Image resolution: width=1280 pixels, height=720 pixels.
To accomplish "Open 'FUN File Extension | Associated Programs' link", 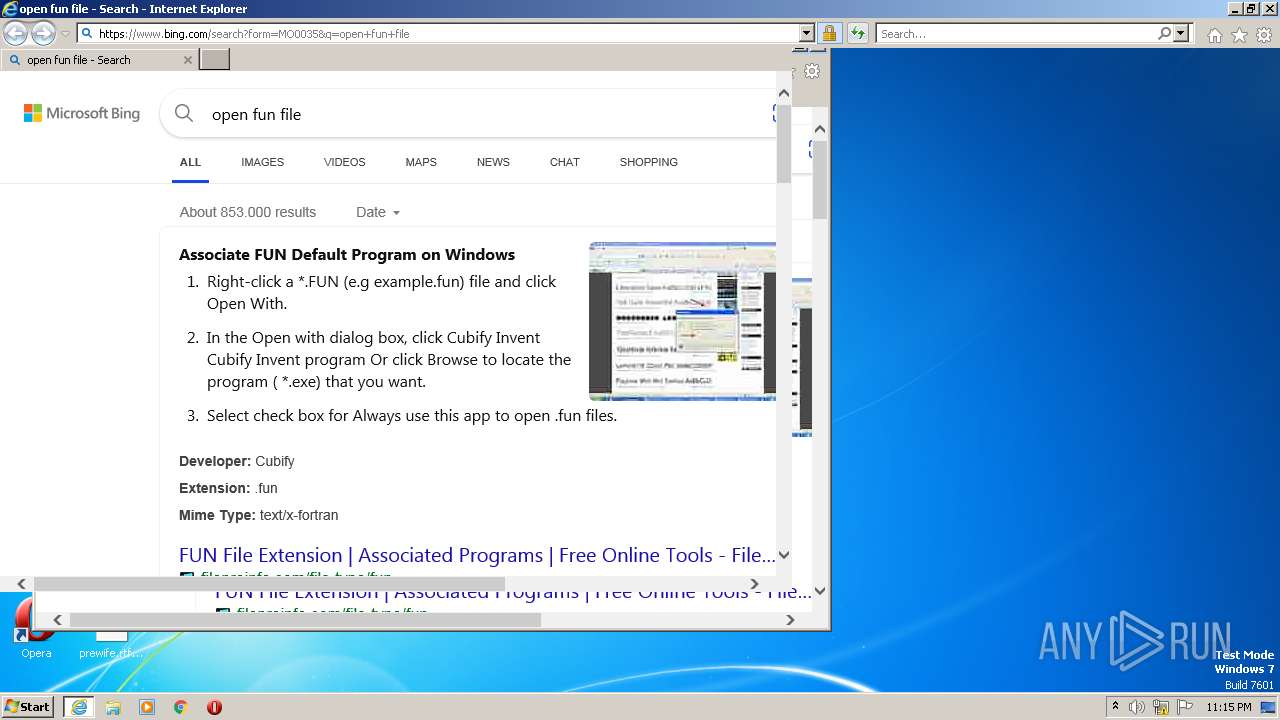I will pyautogui.click(x=477, y=555).
